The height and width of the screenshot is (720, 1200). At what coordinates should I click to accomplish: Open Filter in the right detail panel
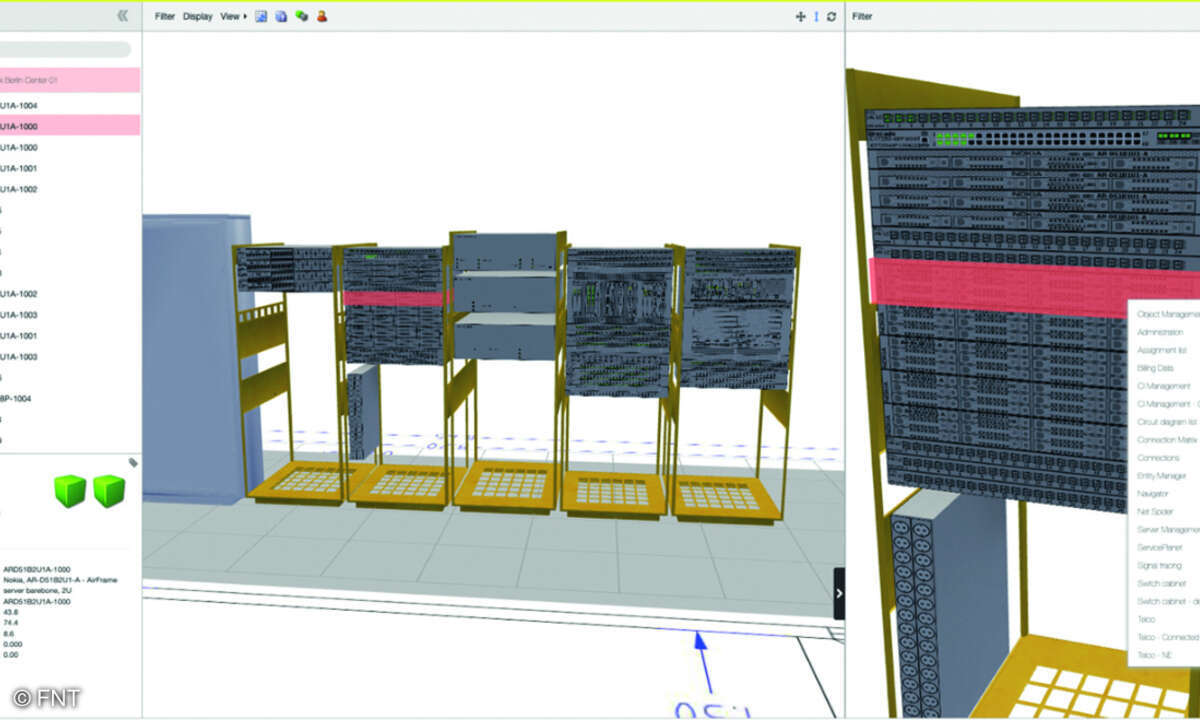pyautogui.click(x=862, y=17)
